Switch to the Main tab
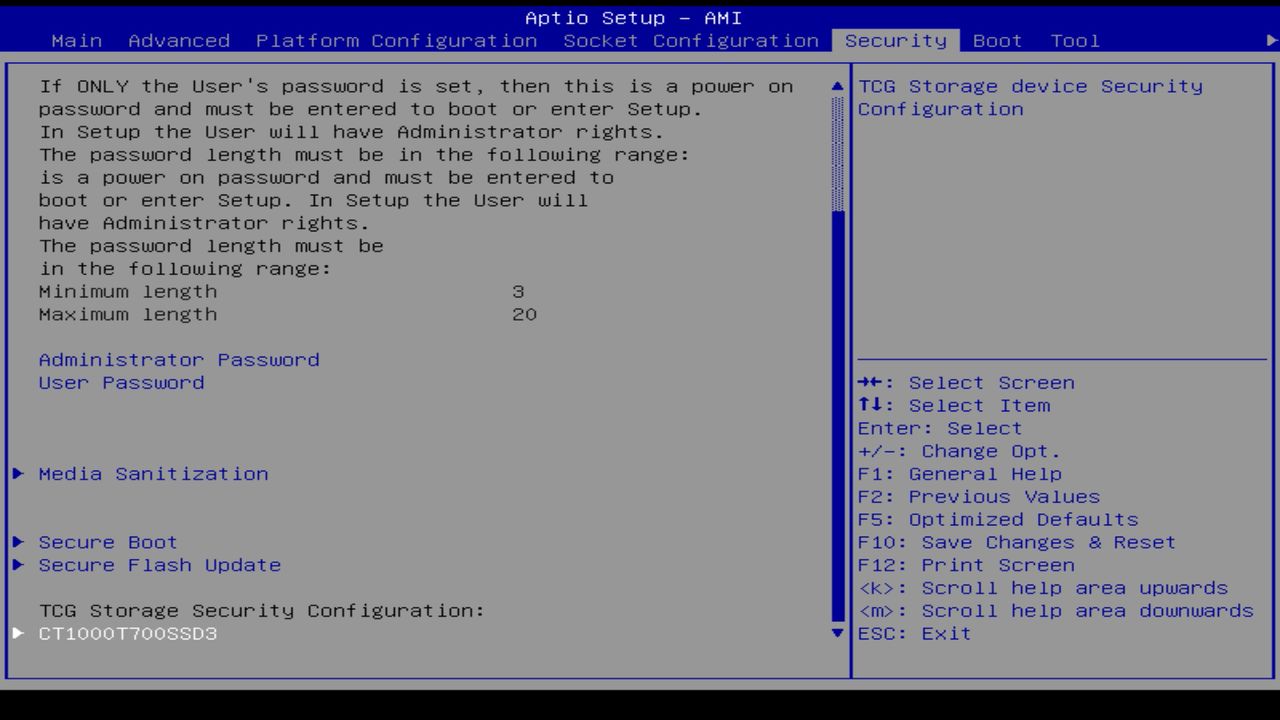 tap(77, 40)
